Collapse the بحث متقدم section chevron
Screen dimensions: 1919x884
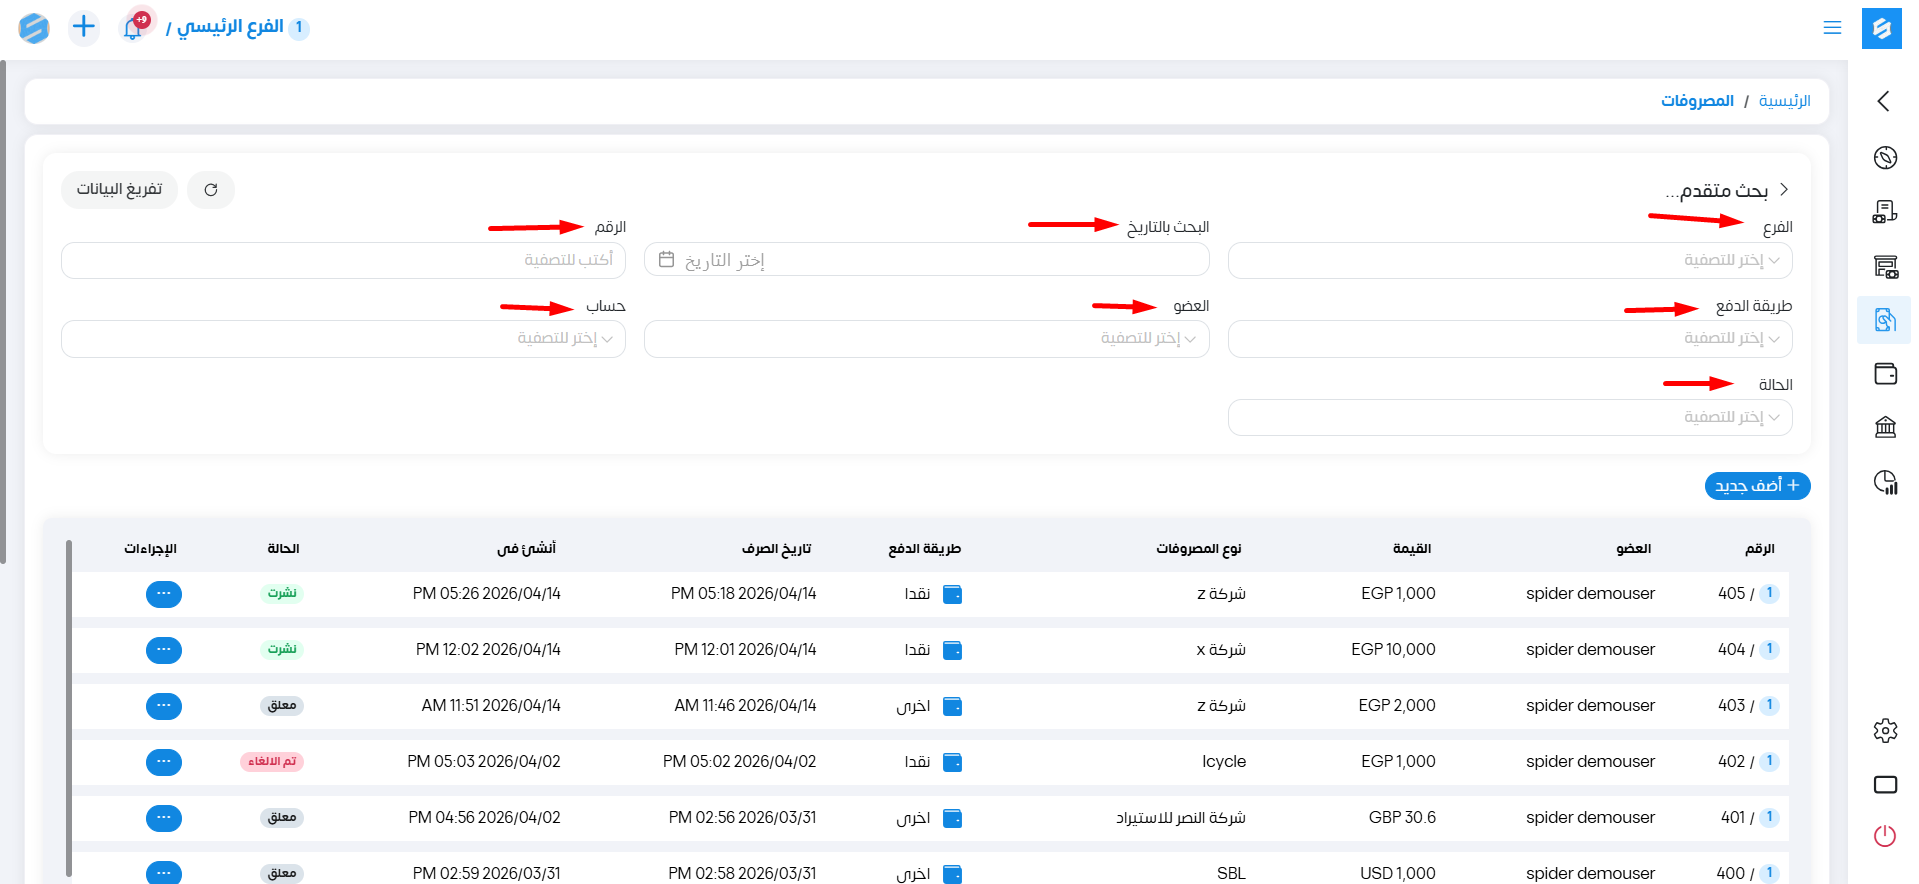coord(1783,190)
